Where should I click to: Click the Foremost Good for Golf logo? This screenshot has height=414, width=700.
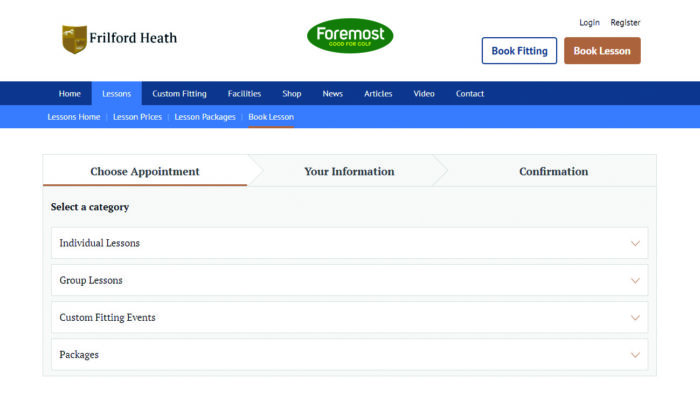coord(350,36)
